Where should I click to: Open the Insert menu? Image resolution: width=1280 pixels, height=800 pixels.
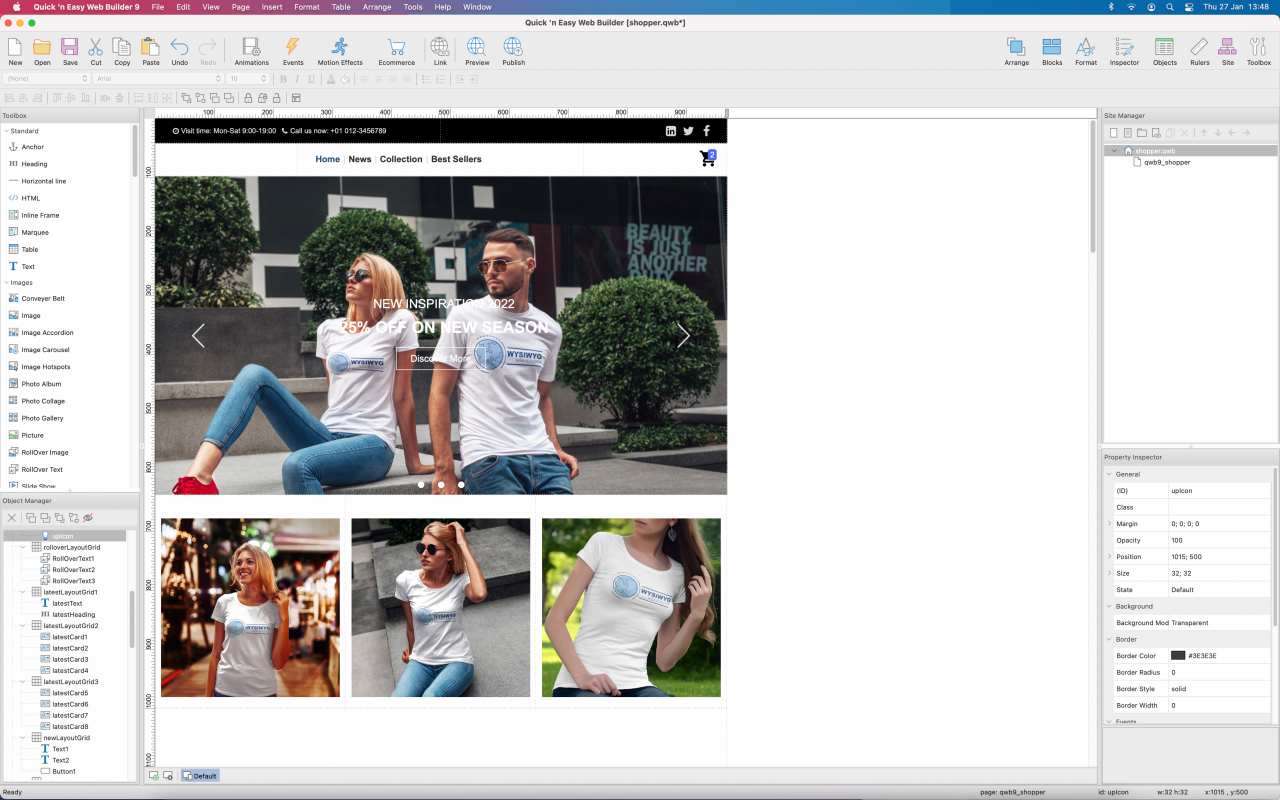coord(272,7)
